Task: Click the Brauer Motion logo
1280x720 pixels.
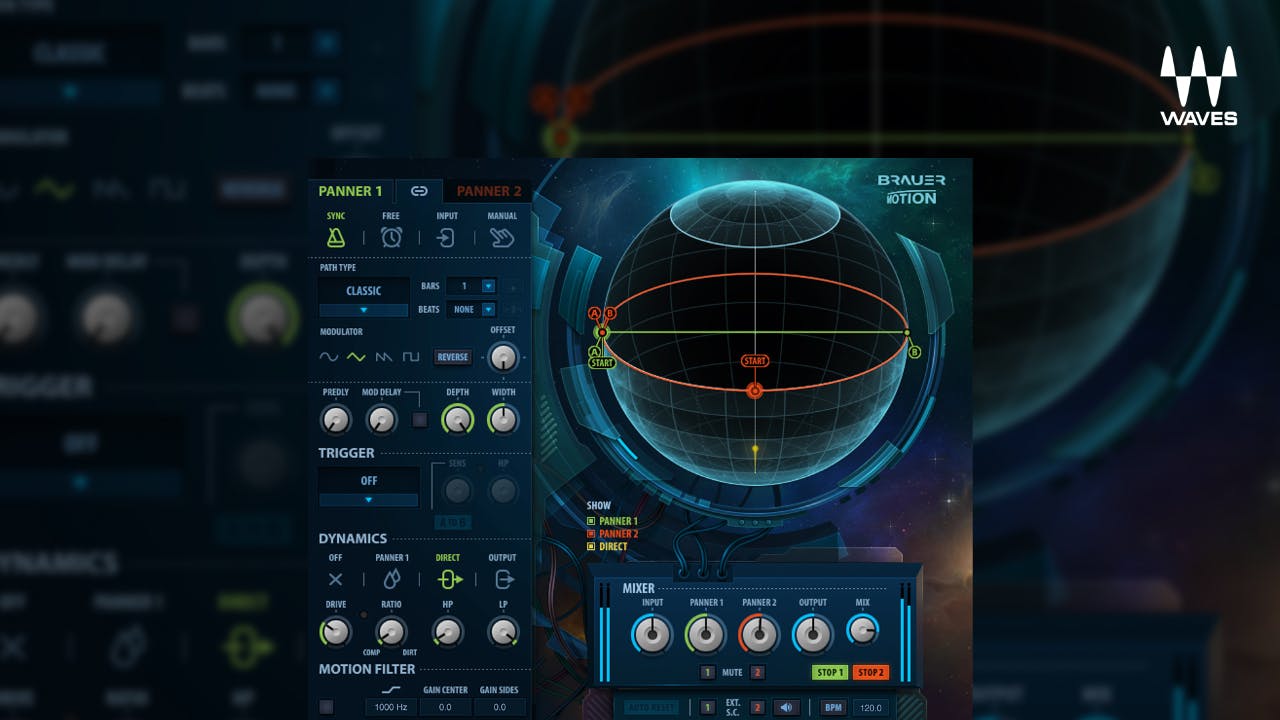Action: click(911, 189)
